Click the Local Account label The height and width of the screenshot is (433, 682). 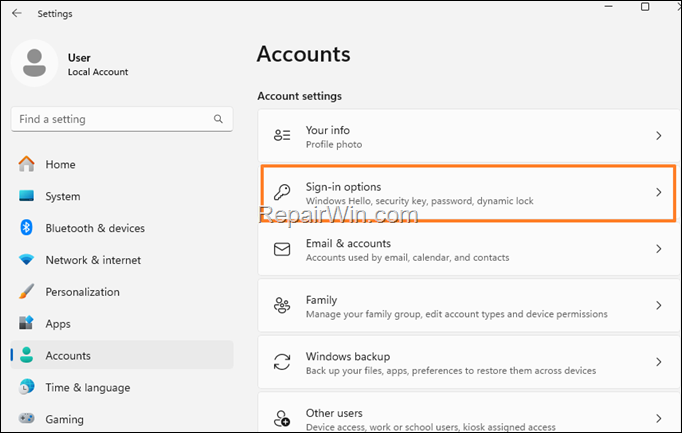98,72
